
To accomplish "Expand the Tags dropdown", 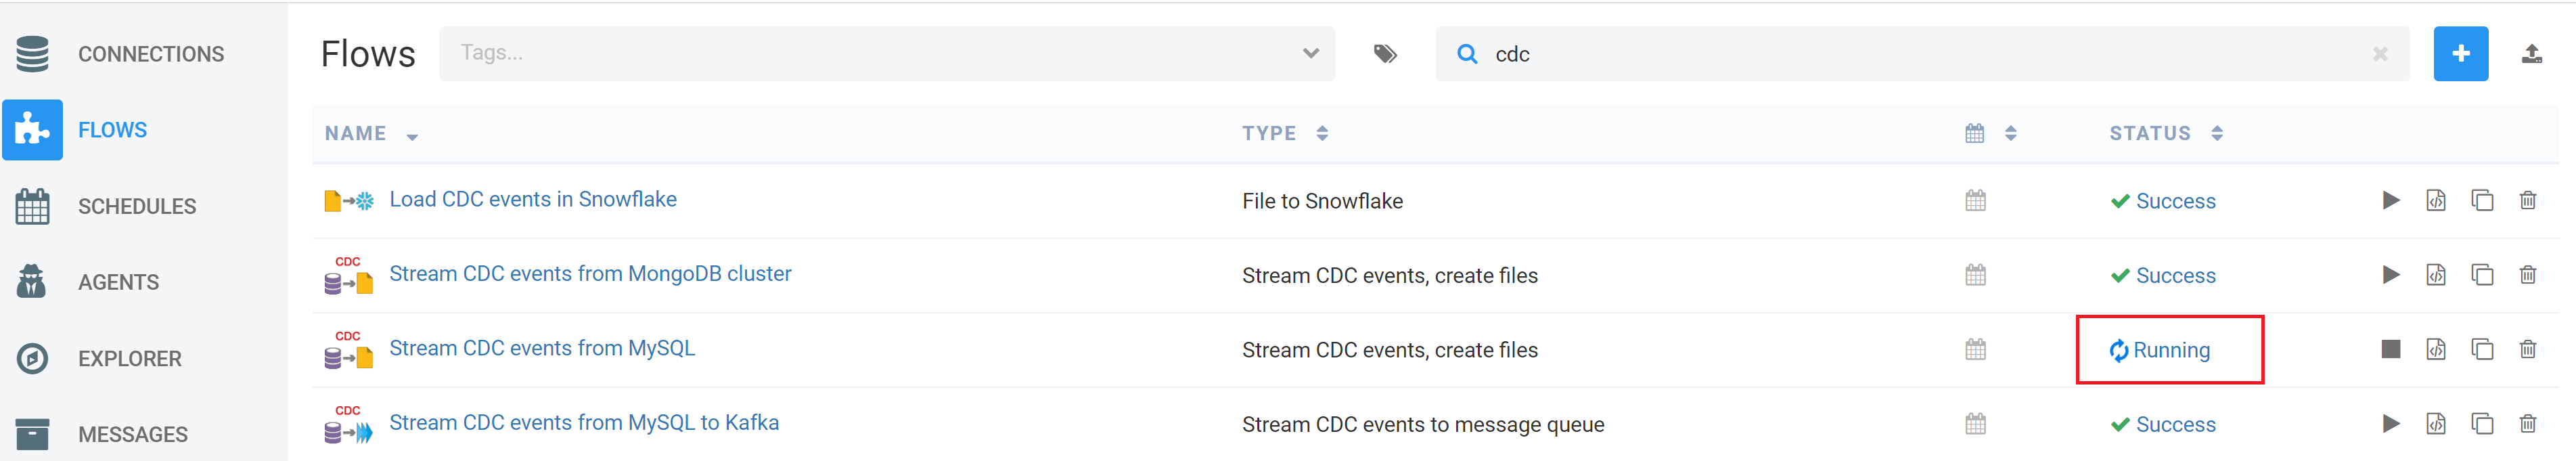I will (x=1310, y=54).
